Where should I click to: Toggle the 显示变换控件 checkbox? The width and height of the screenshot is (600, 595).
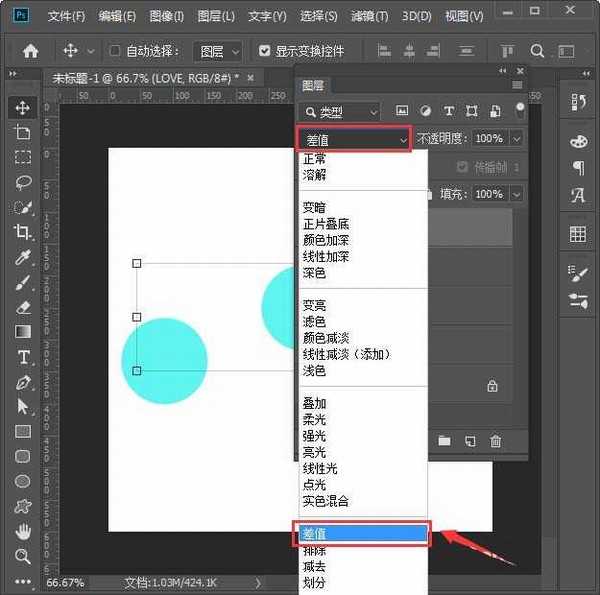(264, 51)
